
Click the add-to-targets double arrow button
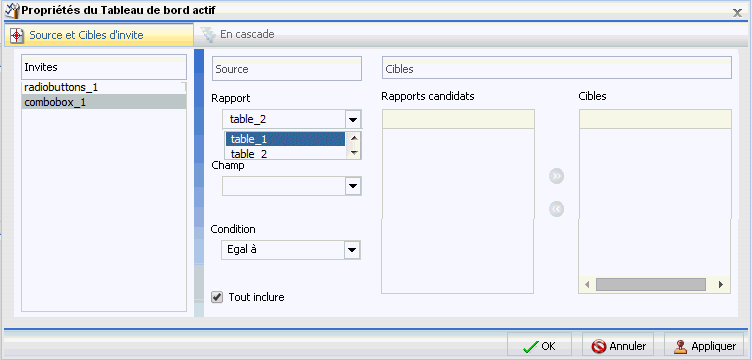pos(556,176)
